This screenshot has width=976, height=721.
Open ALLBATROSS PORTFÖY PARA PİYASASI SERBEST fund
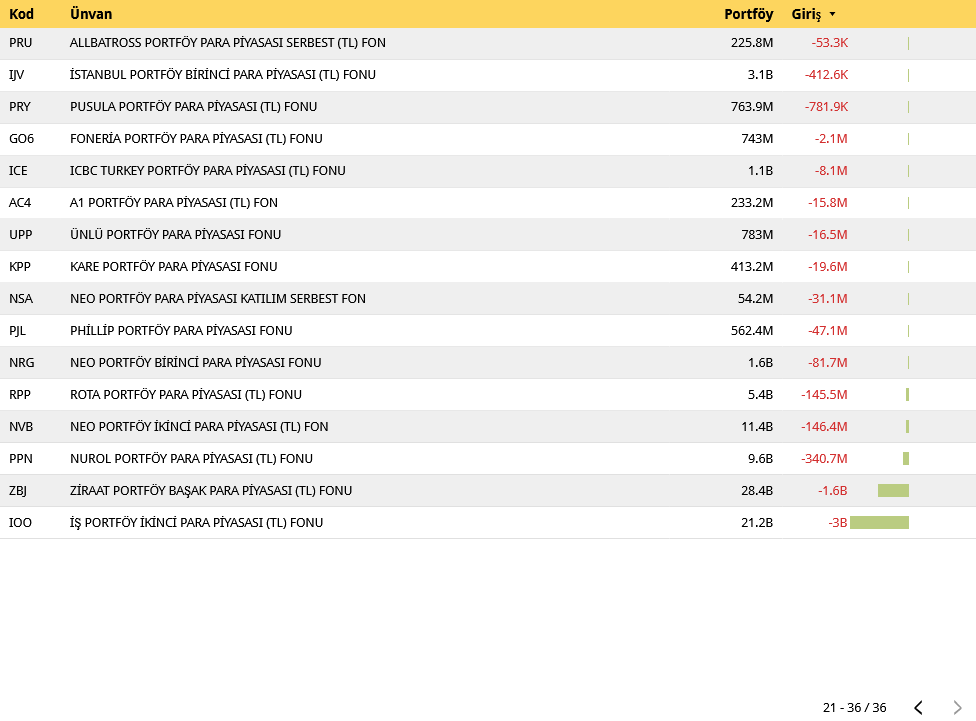point(228,43)
